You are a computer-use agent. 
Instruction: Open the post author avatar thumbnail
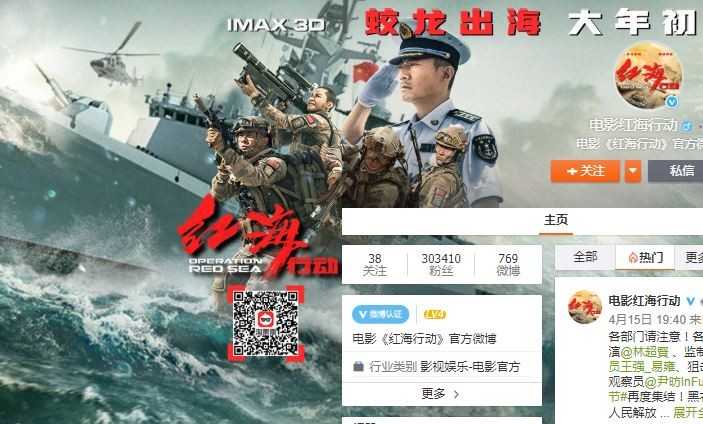point(585,307)
